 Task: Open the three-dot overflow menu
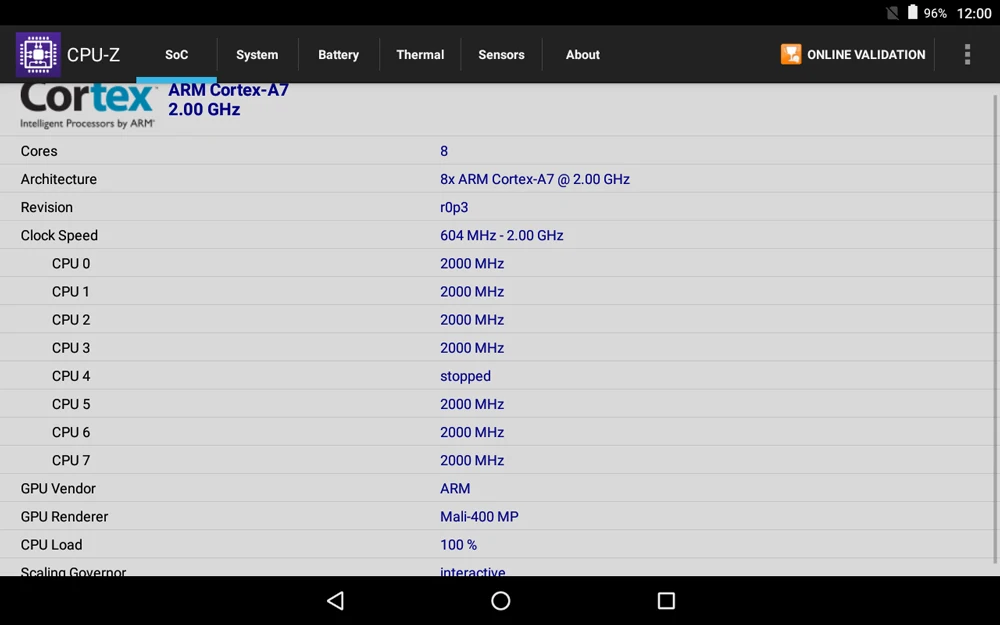click(967, 54)
